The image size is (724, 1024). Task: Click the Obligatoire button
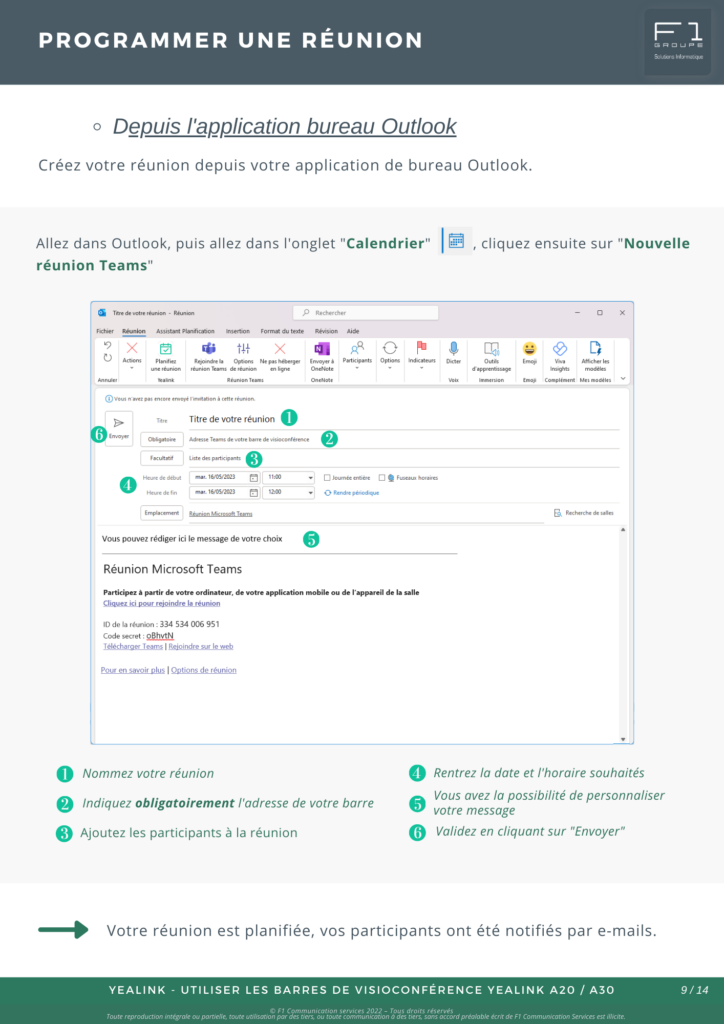coord(162,440)
